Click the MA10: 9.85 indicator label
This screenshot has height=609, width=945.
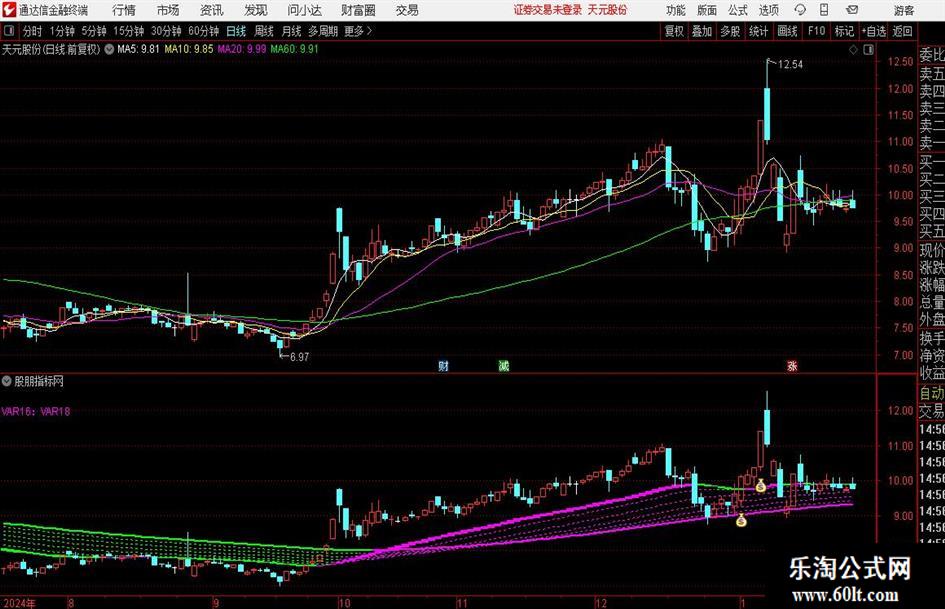tap(189, 49)
